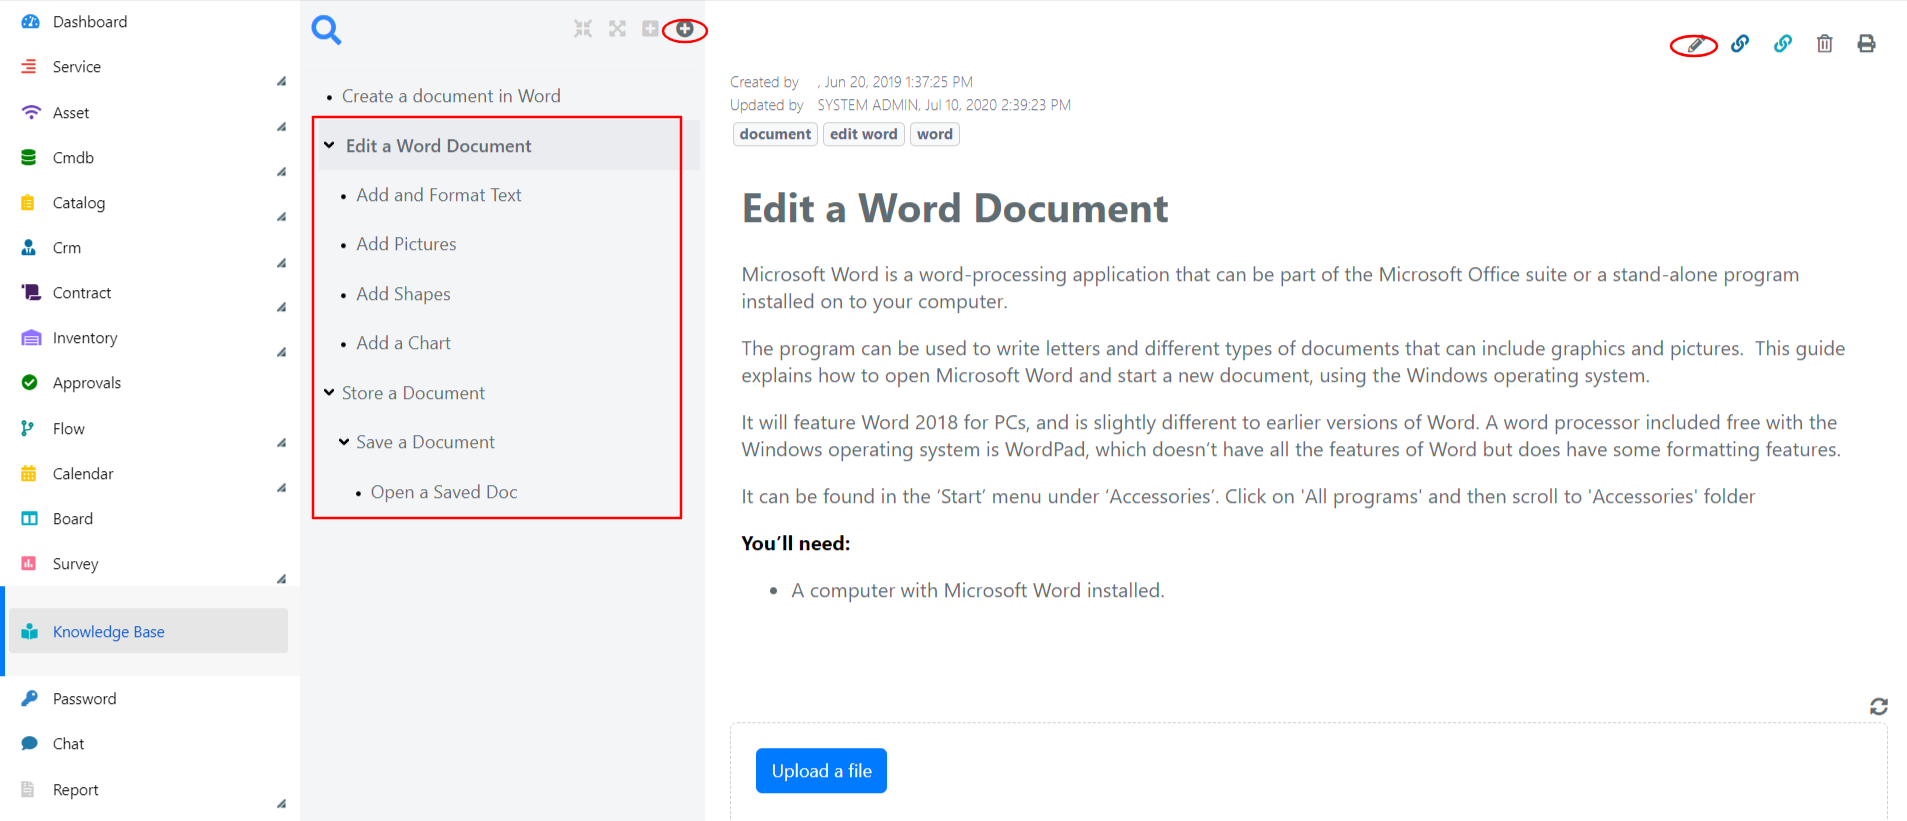Open the Dashboard menu item

(90, 22)
